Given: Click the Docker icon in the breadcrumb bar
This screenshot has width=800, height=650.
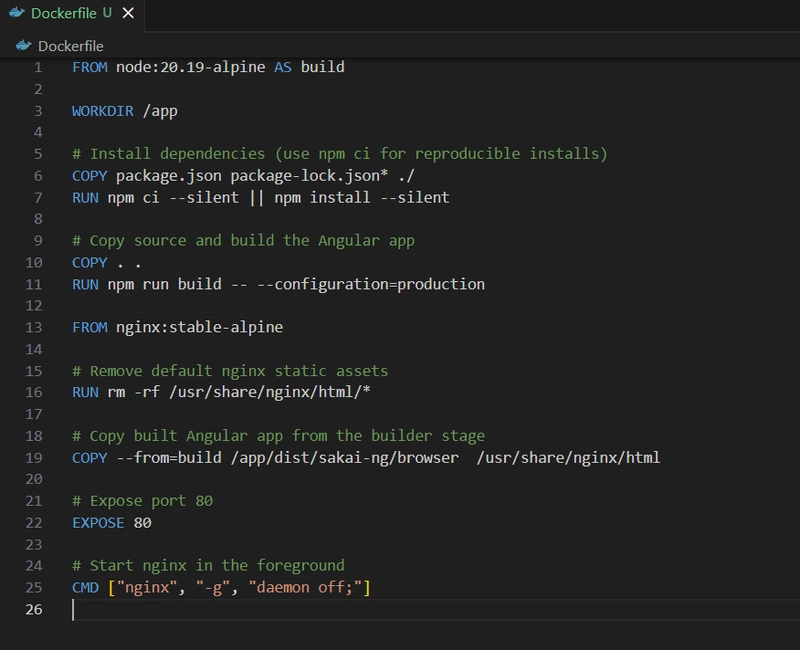Looking at the screenshot, I should pos(24,46).
